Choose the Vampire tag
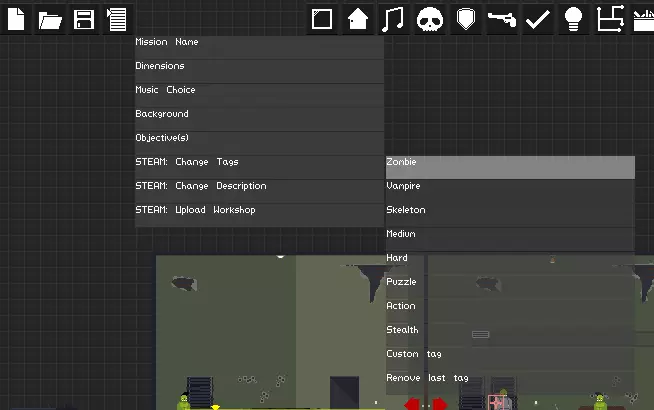 [x=510, y=191]
